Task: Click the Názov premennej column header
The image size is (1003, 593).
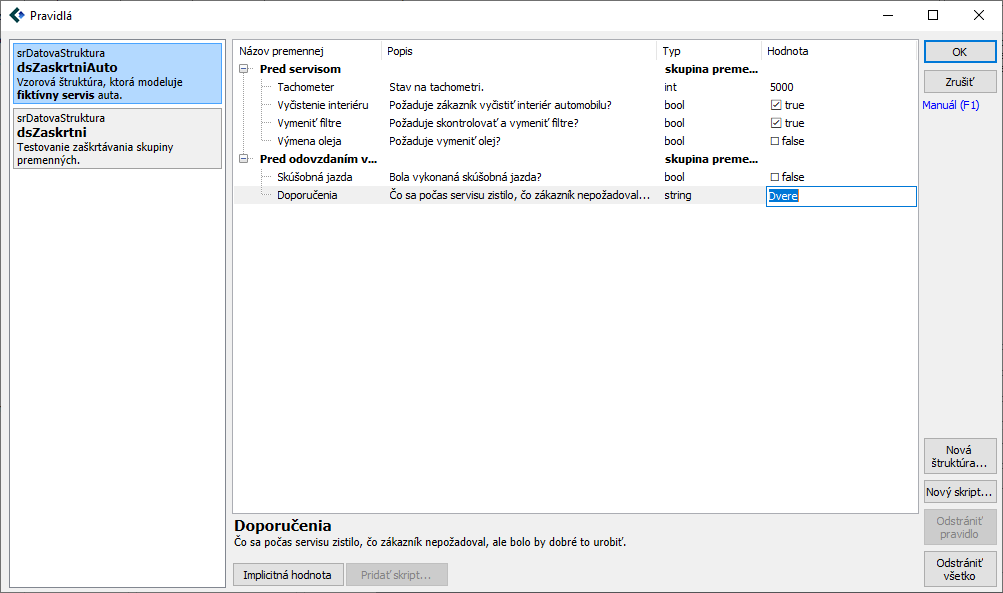Action: tap(281, 51)
